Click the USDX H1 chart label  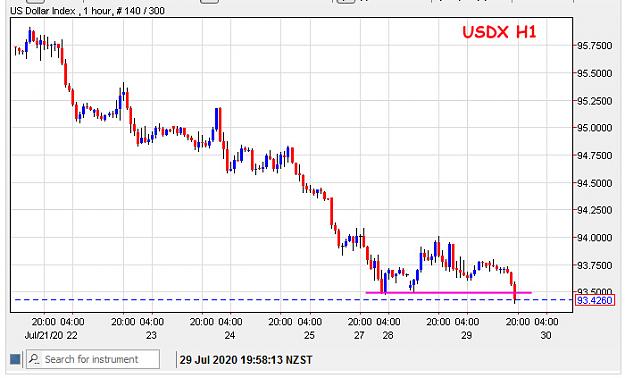pyautogui.click(x=499, y=32)
